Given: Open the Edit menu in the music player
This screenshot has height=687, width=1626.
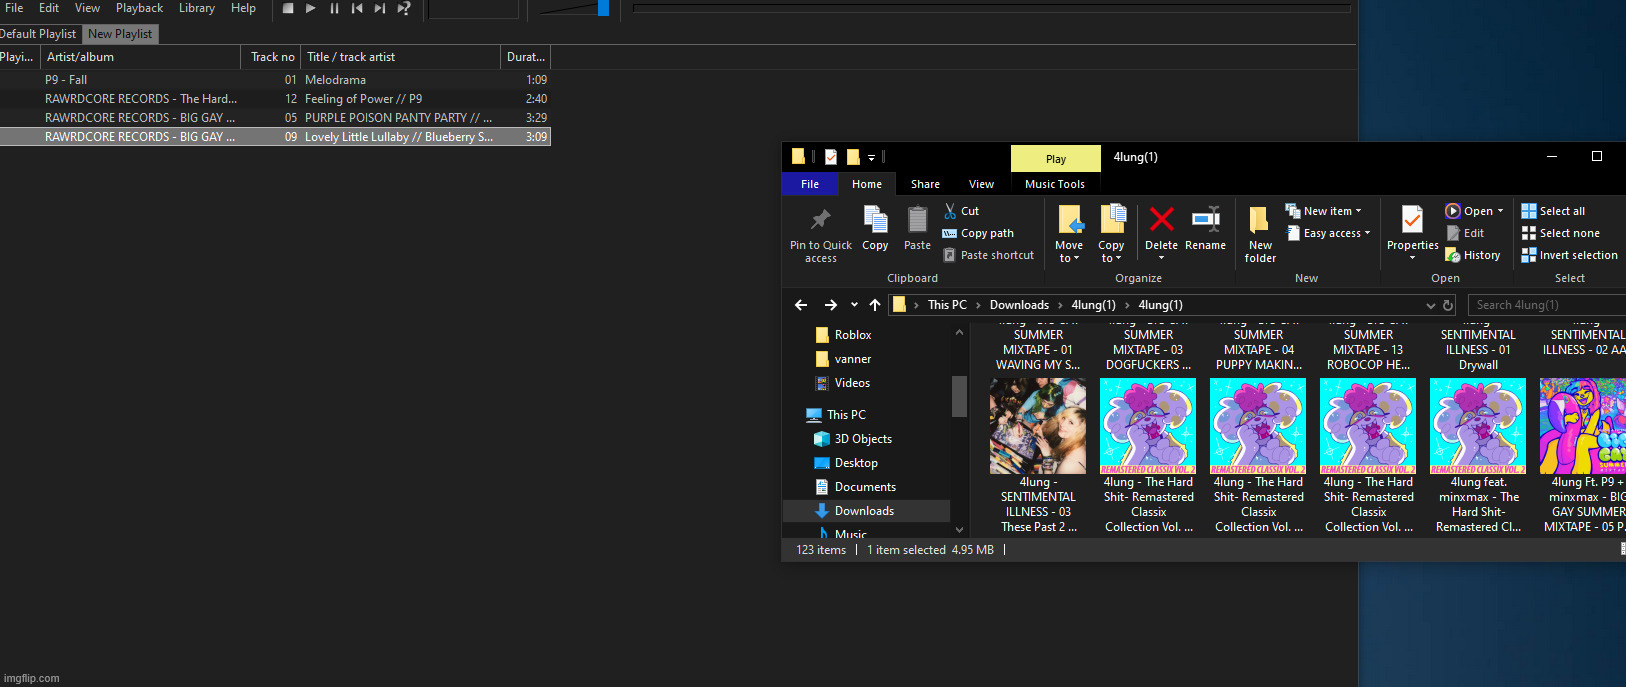Looking at the screenshot, I should tap(49, 8).
